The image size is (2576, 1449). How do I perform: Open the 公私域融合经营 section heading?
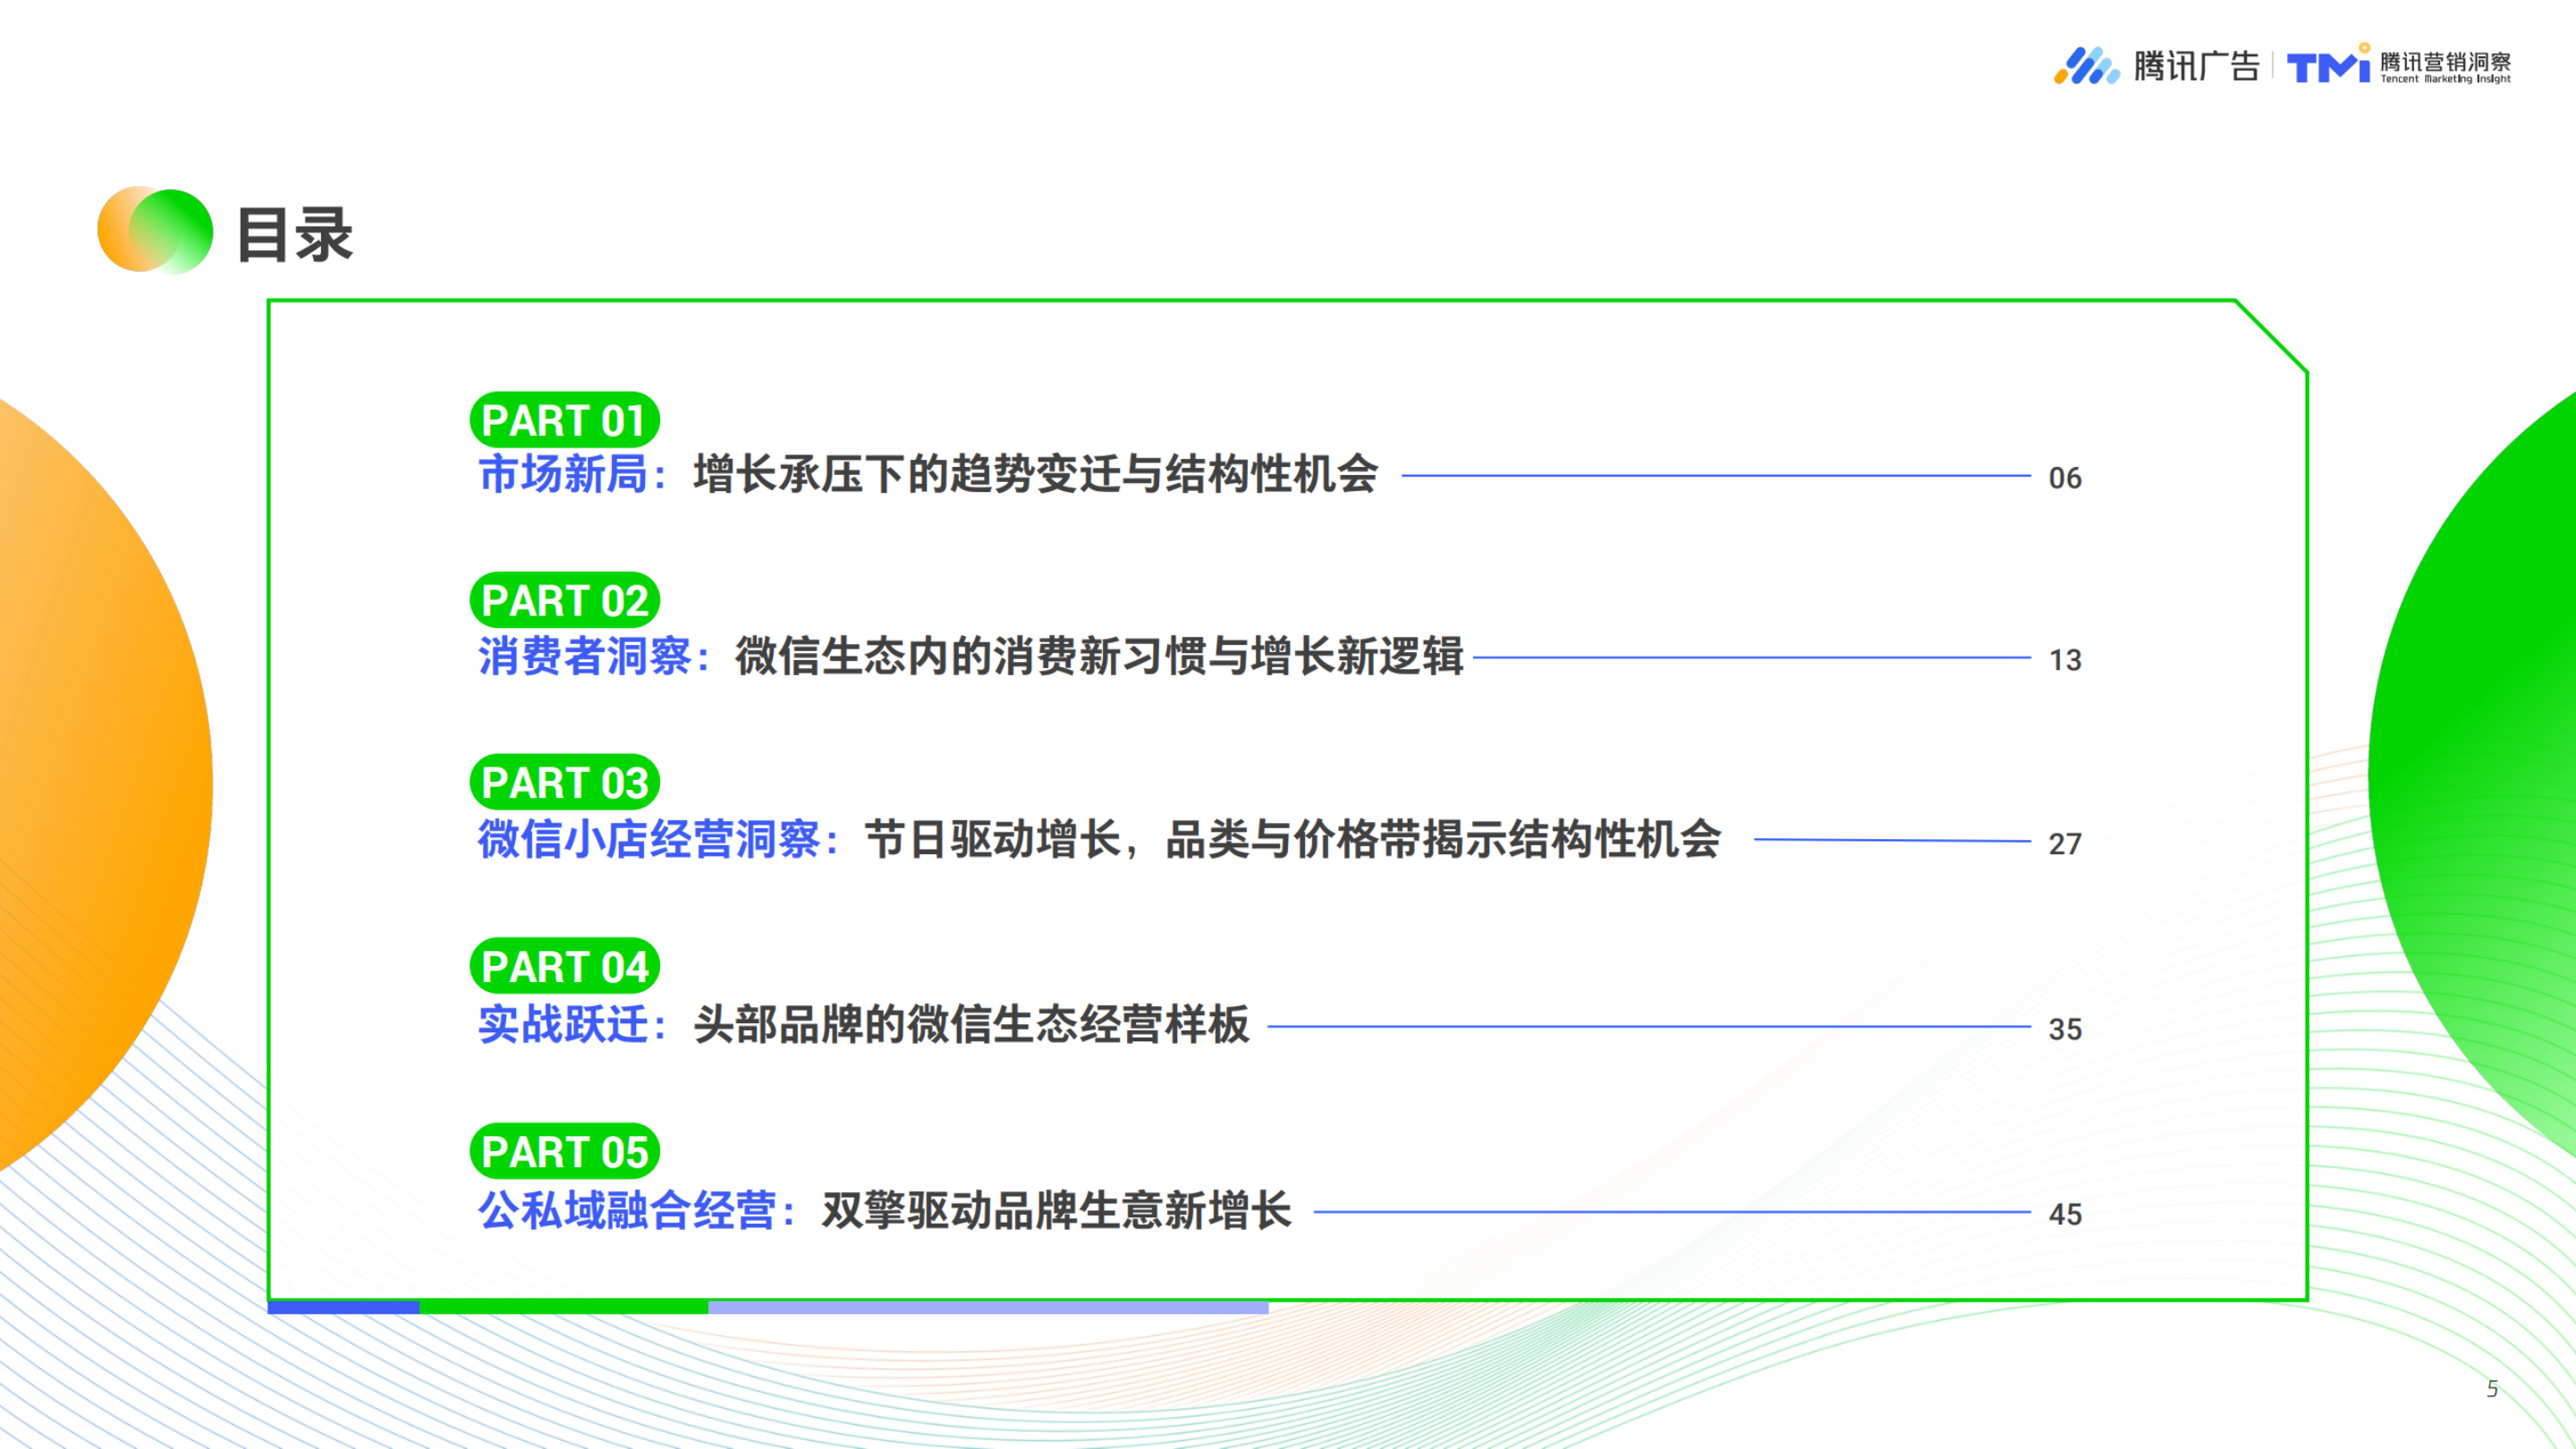click(x=627, y=1210)
